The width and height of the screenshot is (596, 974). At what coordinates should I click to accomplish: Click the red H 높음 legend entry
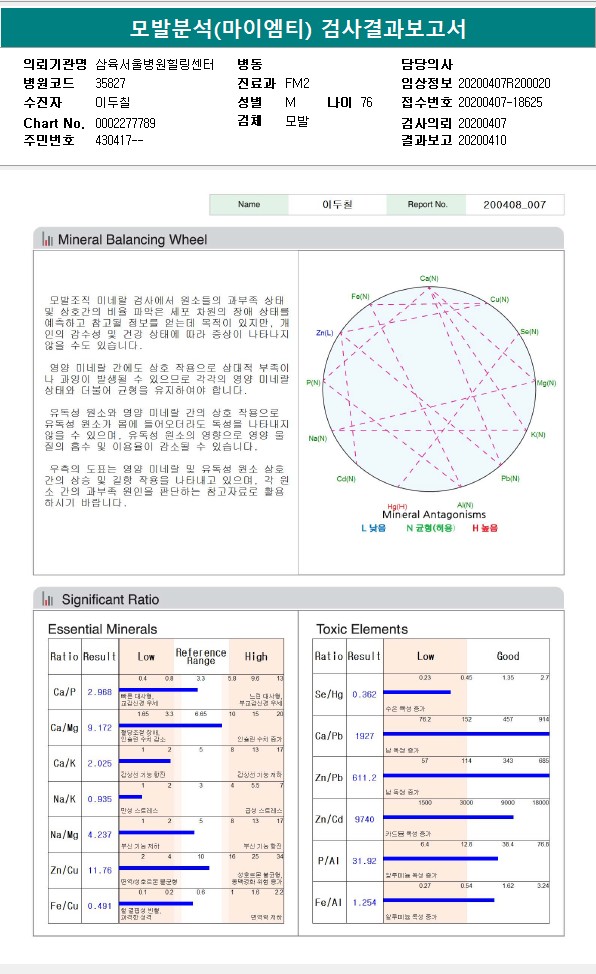point(485,528)
